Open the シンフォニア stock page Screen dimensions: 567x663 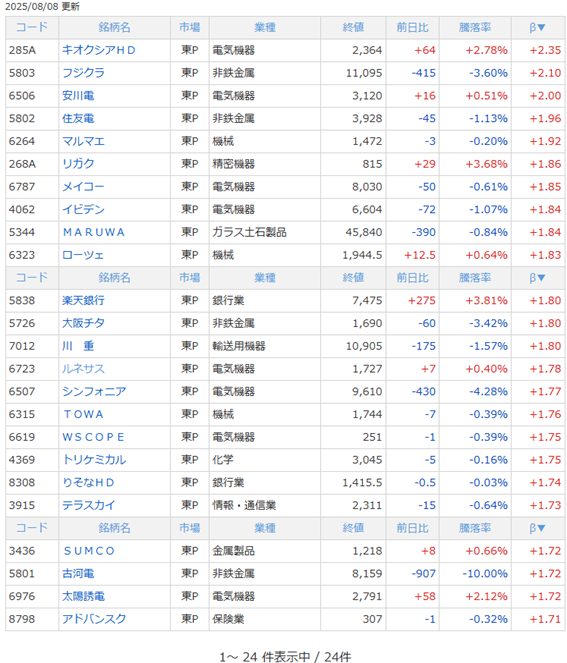pos(94,392)
